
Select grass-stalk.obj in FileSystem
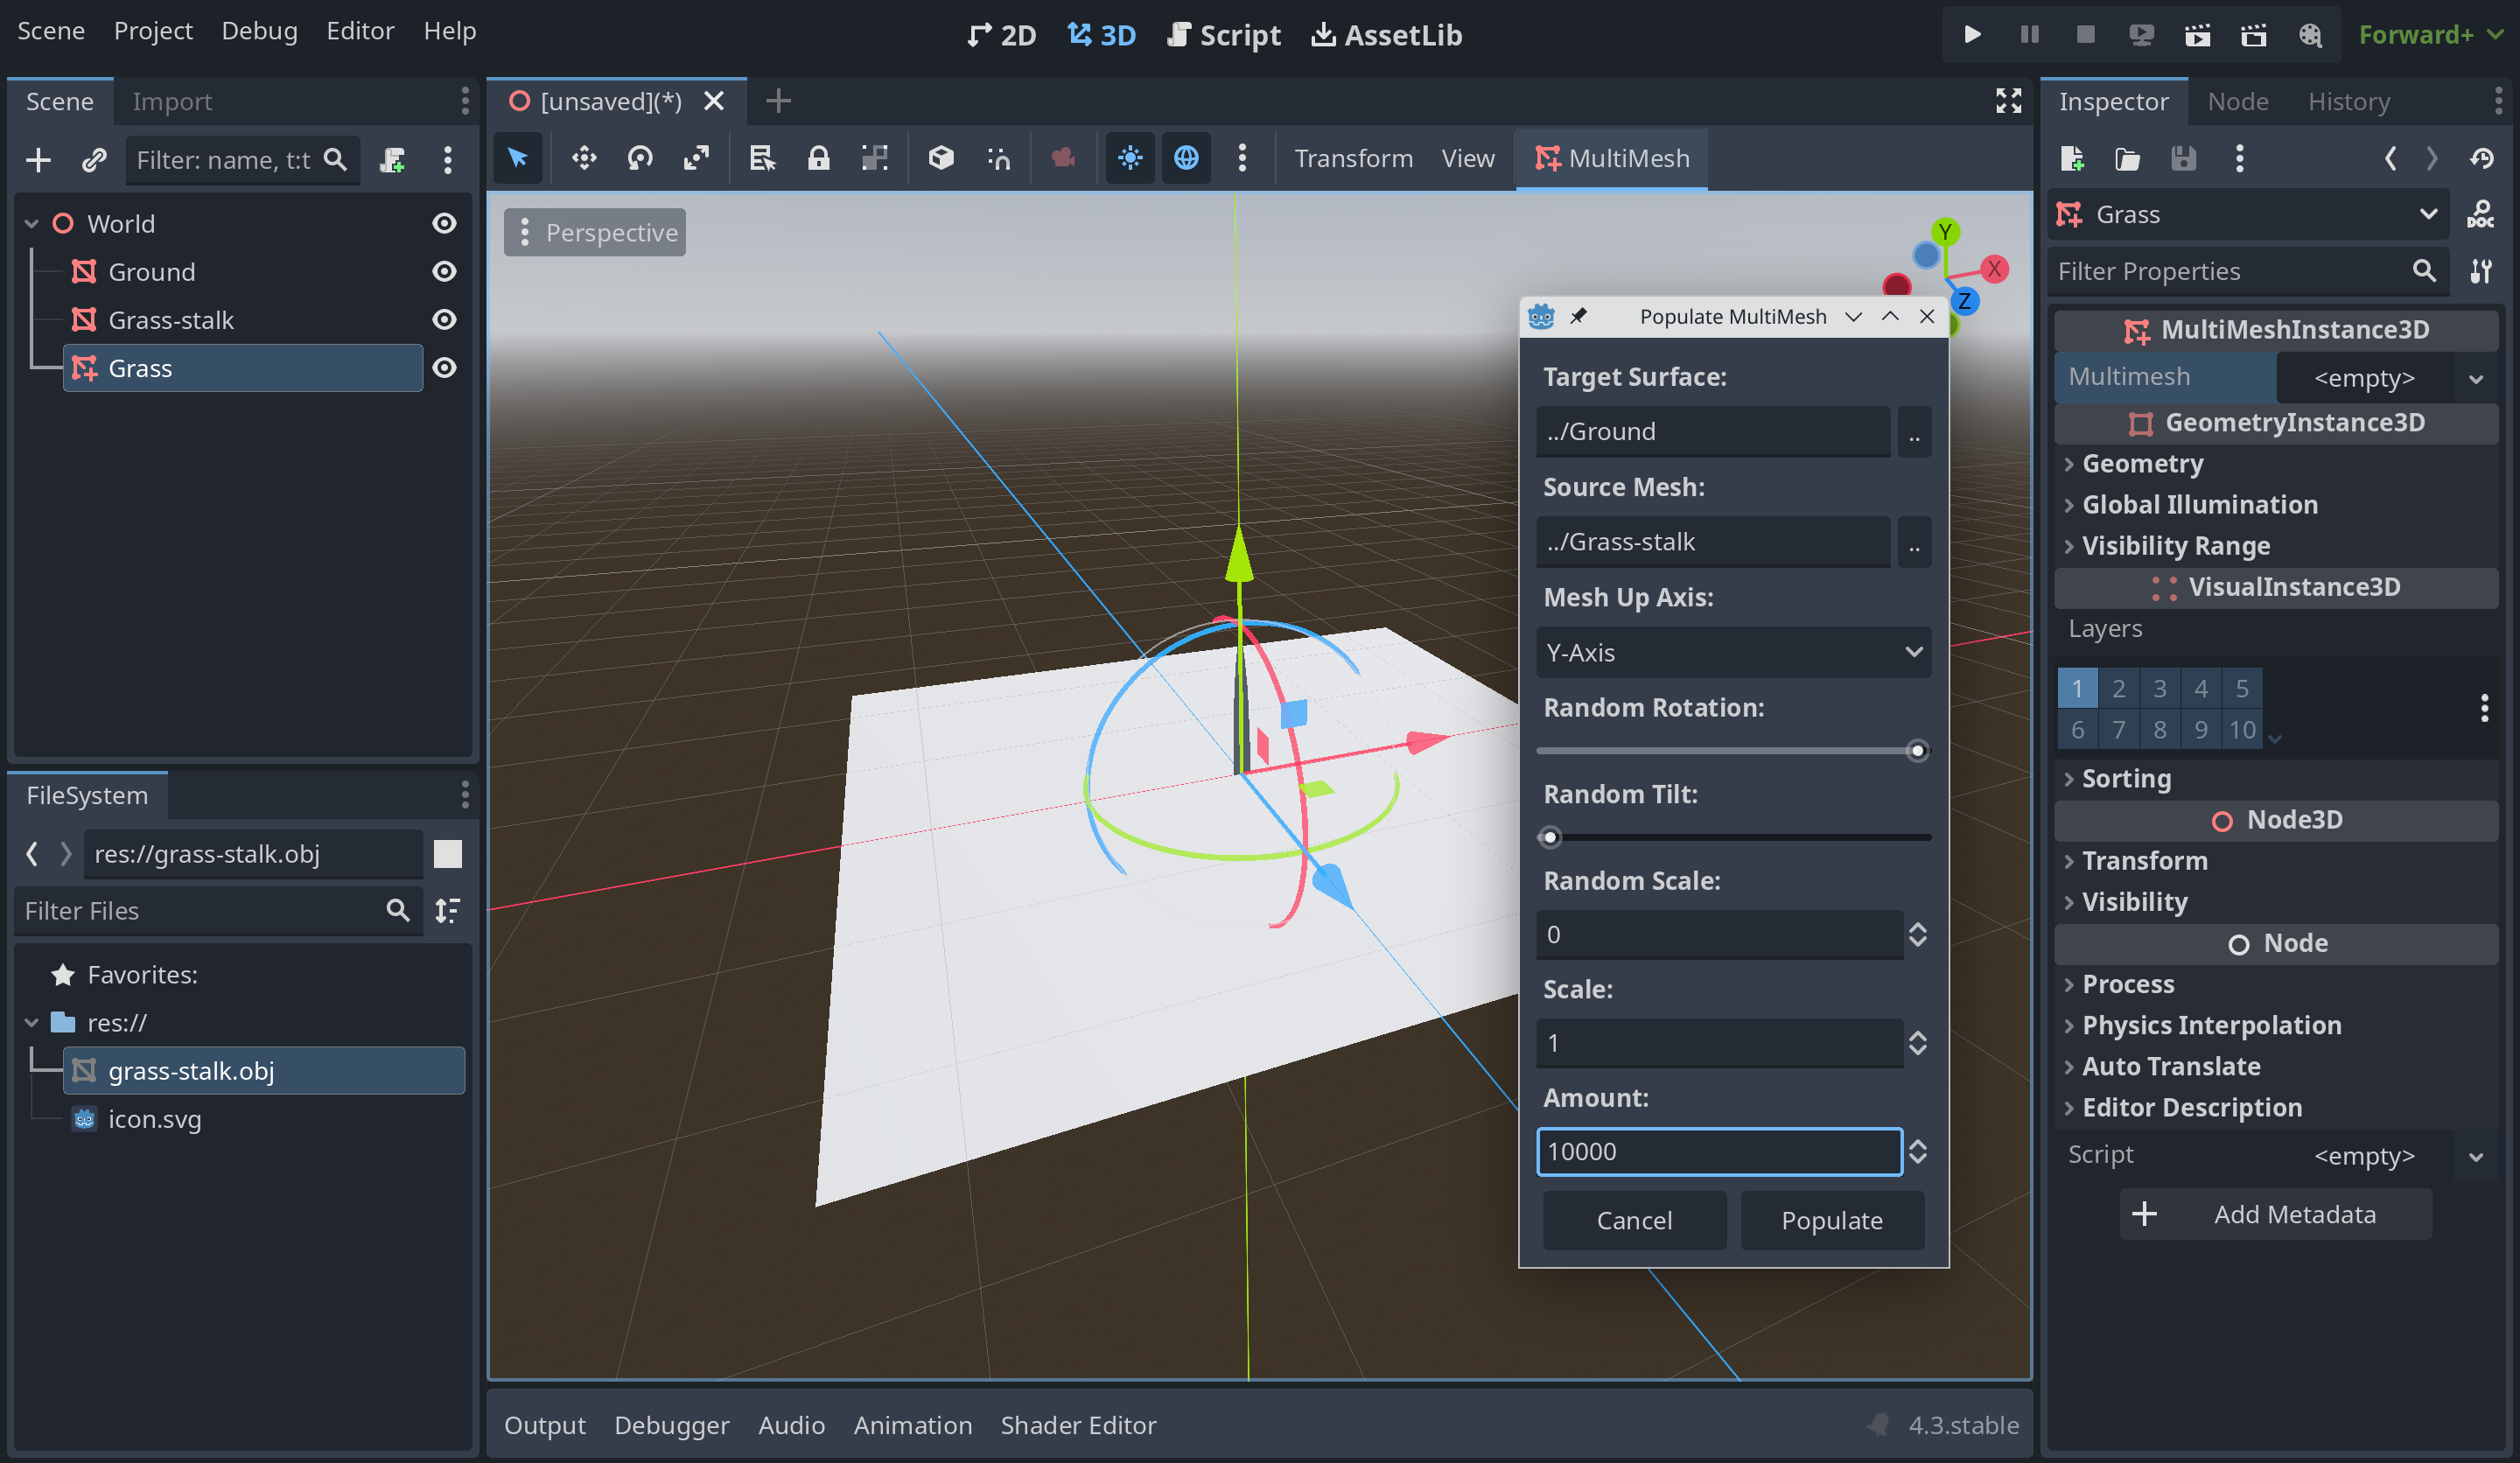pos(265,1070)
